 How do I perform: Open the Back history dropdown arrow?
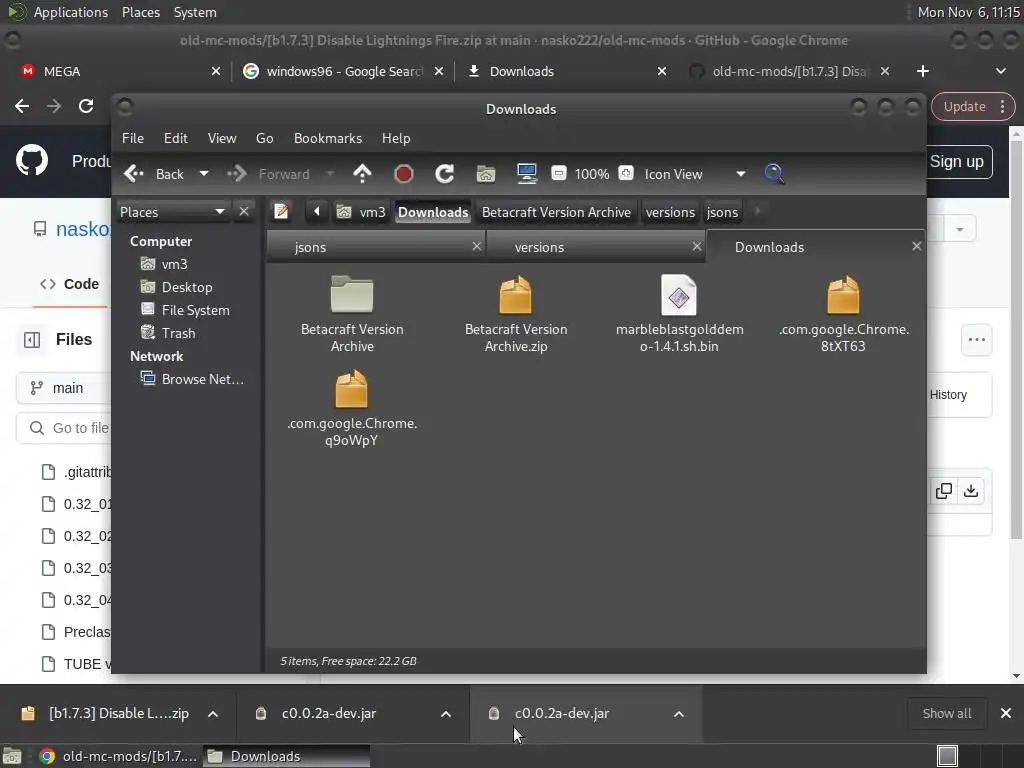click(204, 174)
